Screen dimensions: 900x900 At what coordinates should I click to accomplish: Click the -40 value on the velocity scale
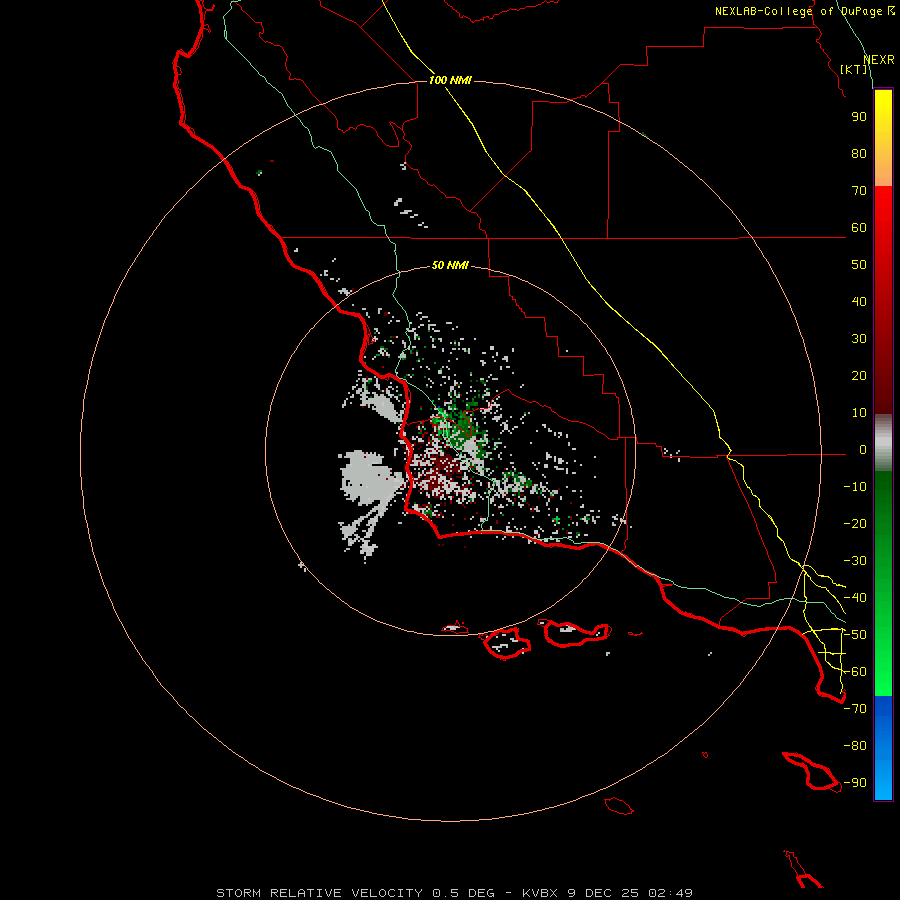pos(855,598)
